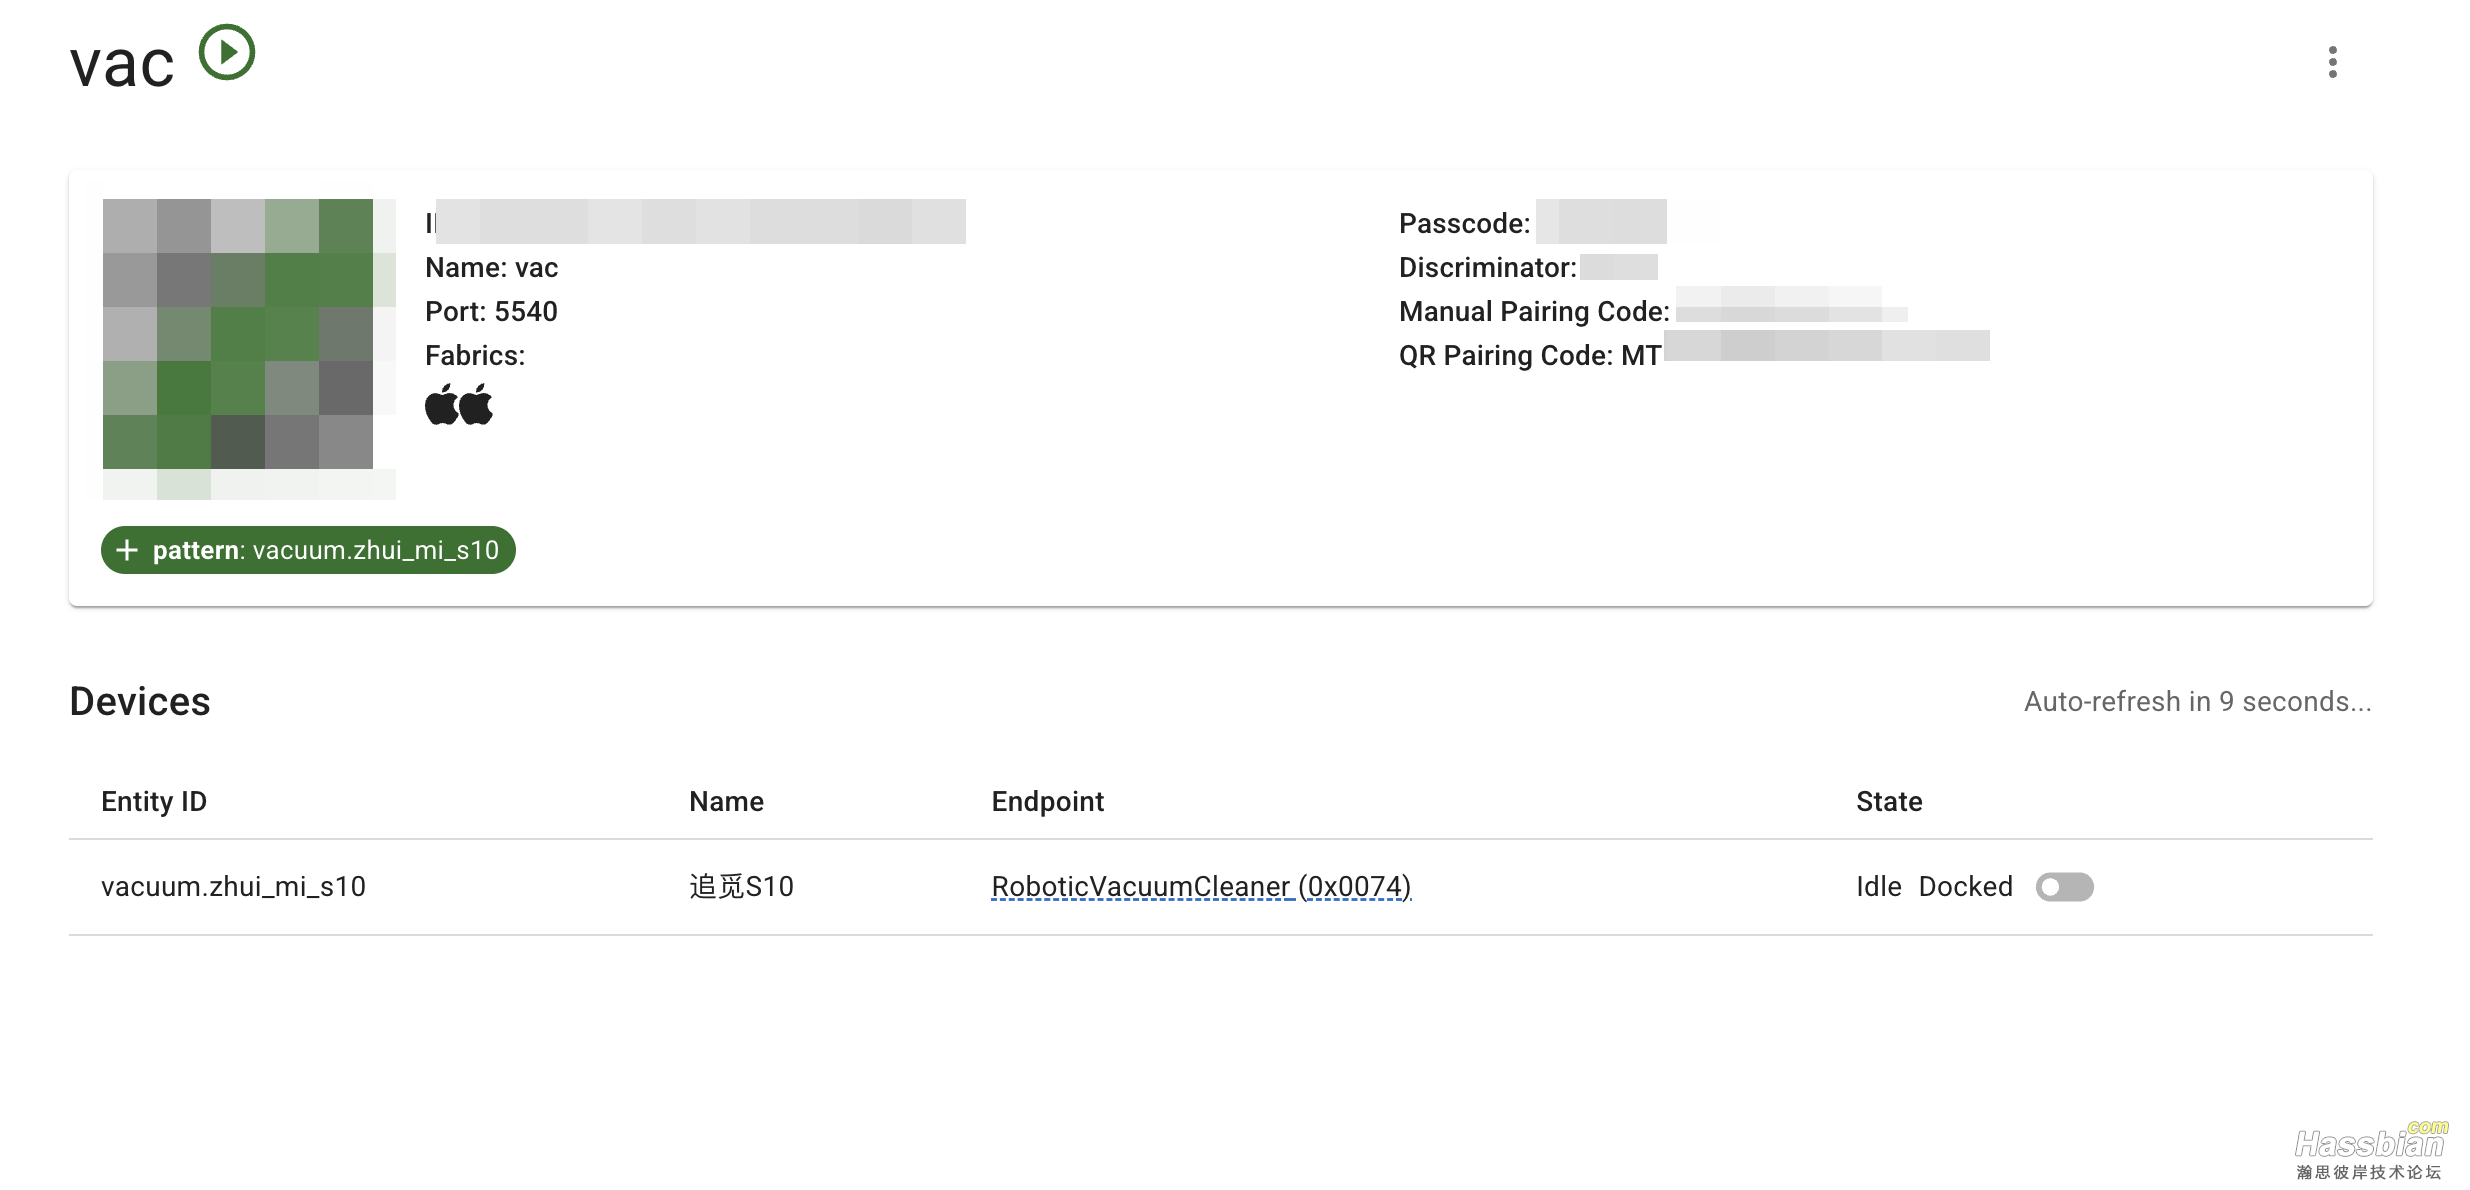Click the 追觅S10 device name
This screenshot has width=2470, height=1190.
pos(741,887)
